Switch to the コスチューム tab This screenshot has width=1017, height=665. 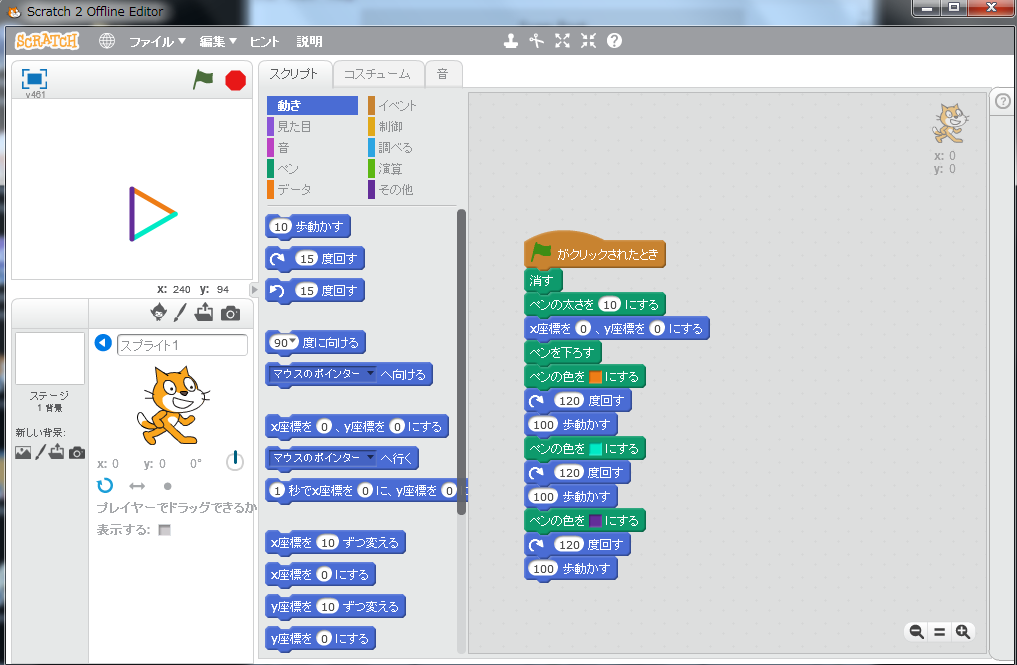[x=376, y=73]
